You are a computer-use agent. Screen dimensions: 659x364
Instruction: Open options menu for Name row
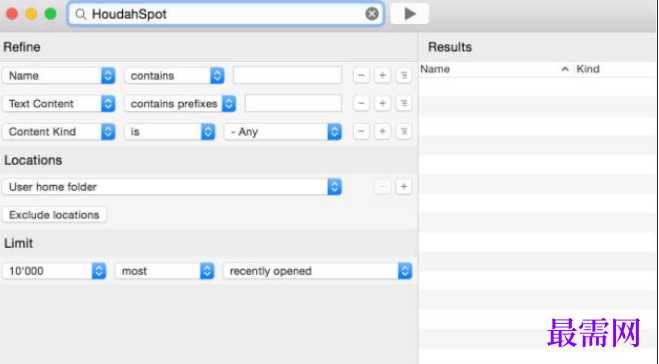pos(404,76)
